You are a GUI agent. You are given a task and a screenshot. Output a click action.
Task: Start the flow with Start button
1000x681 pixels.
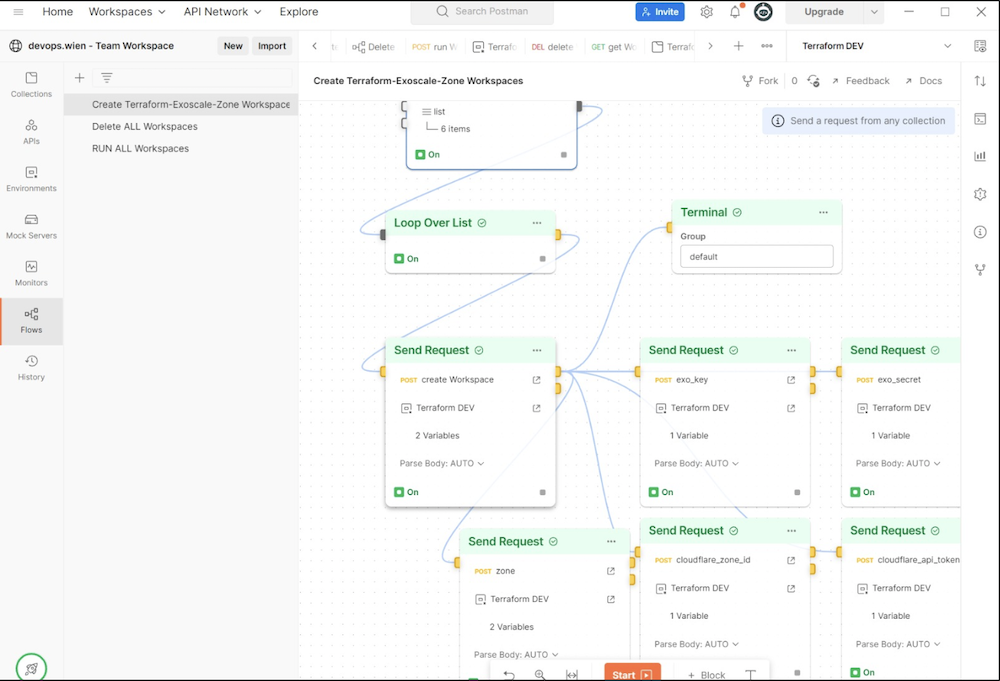632,674
